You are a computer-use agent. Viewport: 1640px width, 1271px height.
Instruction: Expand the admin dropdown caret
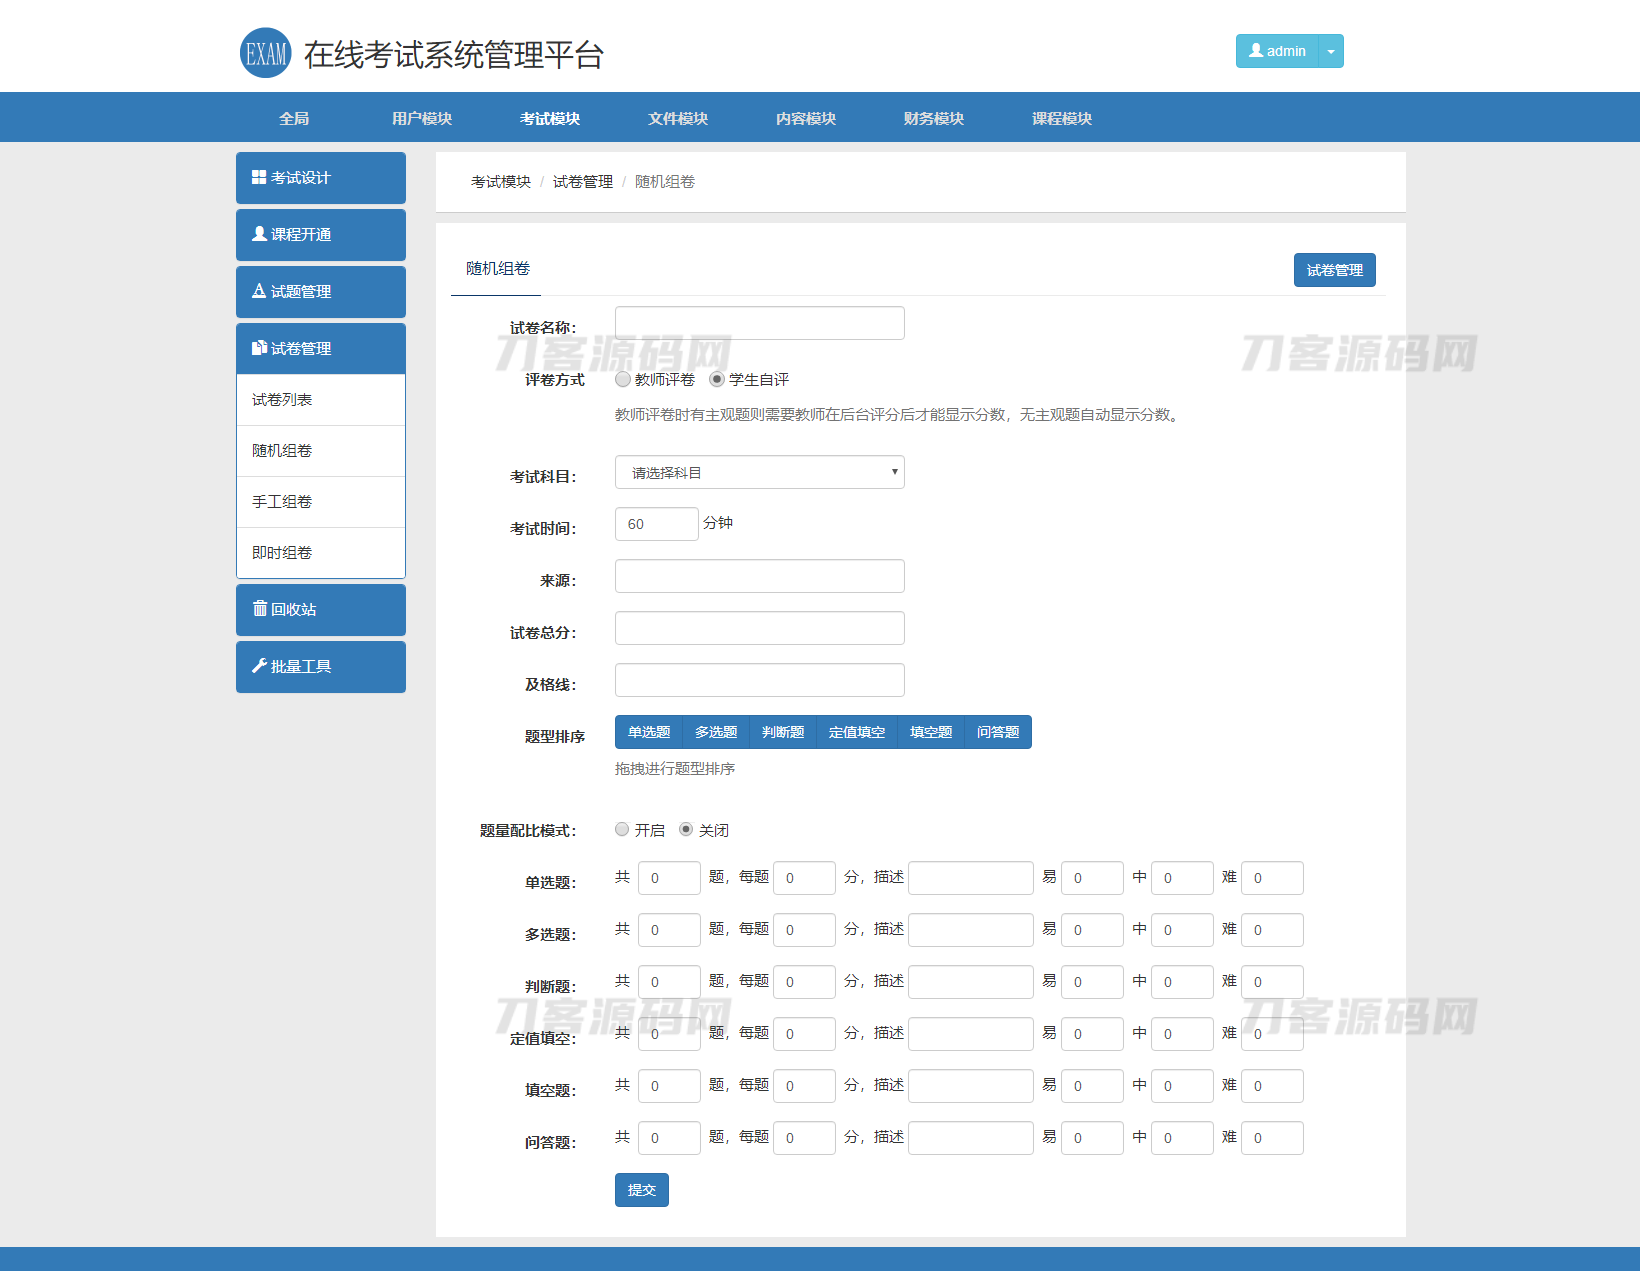(1331, 51)
